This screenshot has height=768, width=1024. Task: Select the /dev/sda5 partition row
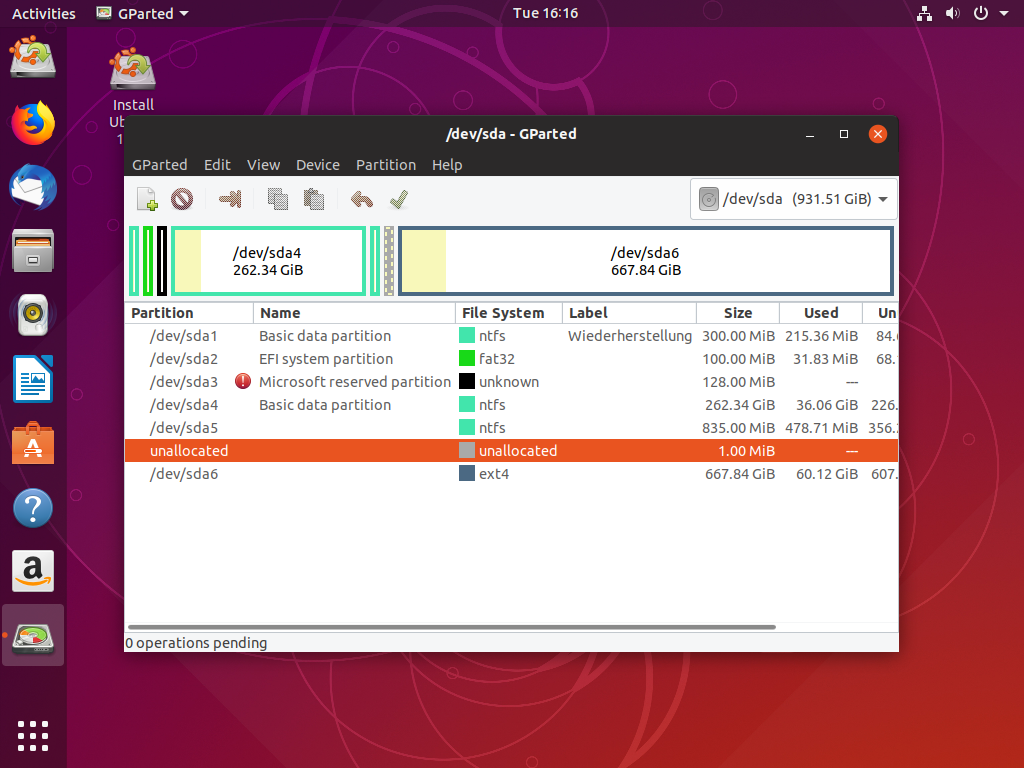511,428
